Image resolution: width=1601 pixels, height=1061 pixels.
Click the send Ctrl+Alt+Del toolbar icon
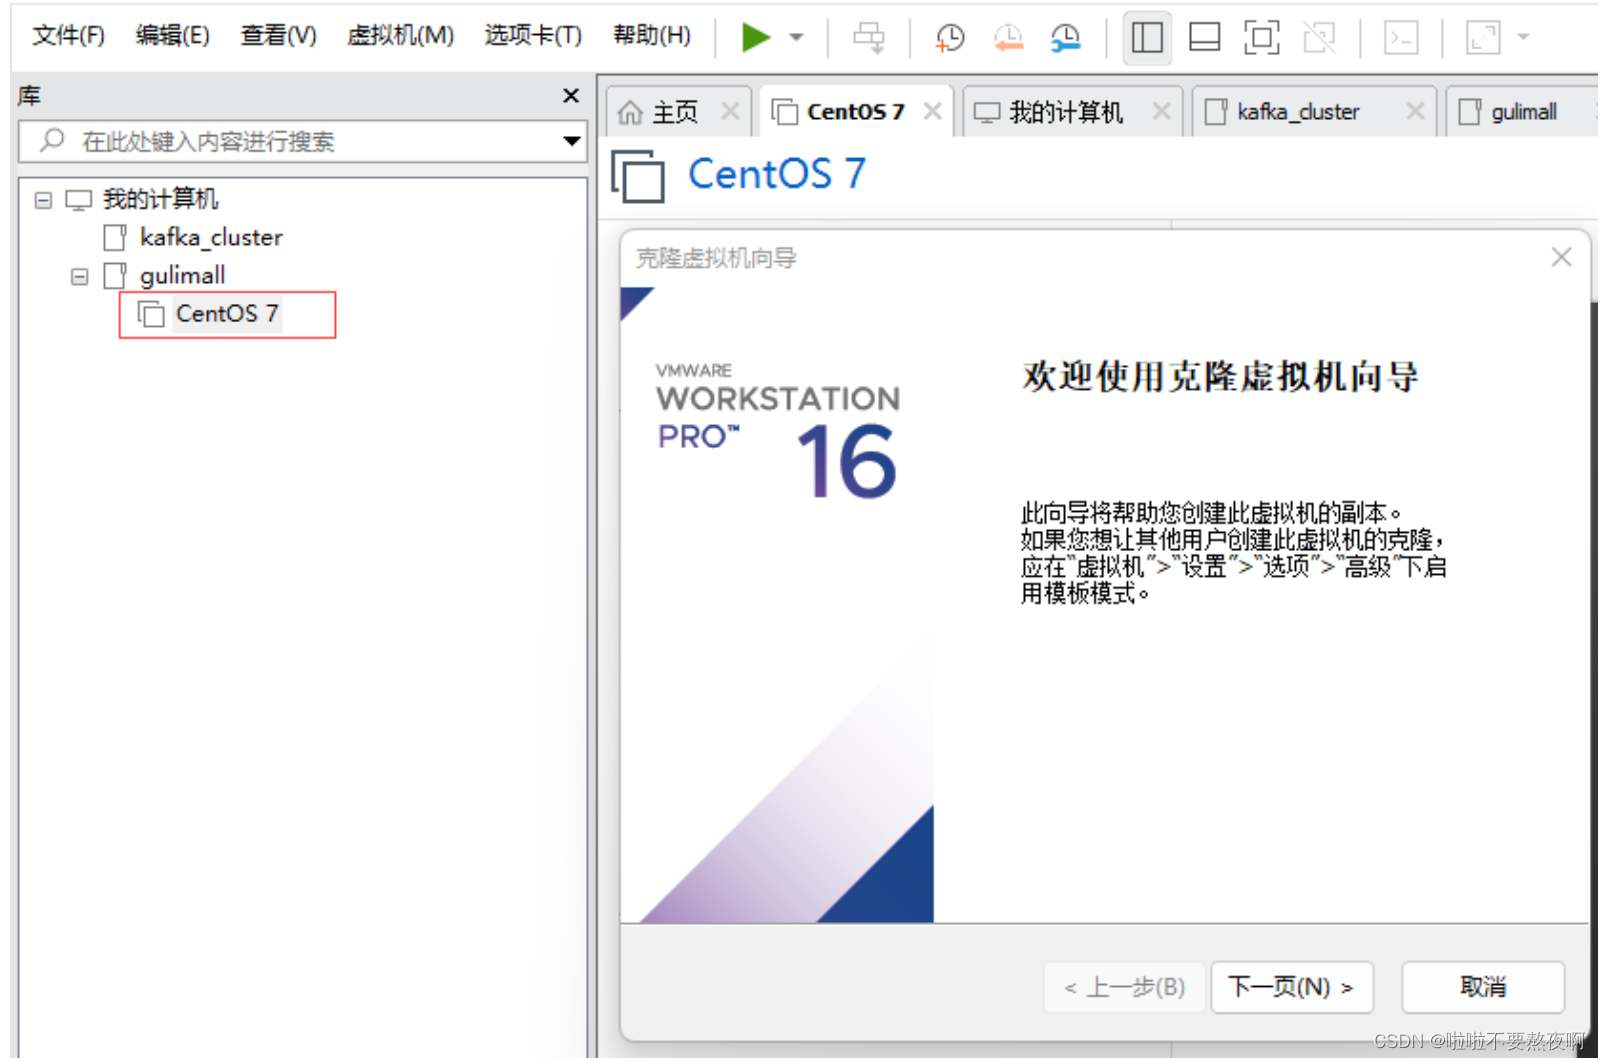(x=868, y=38)
